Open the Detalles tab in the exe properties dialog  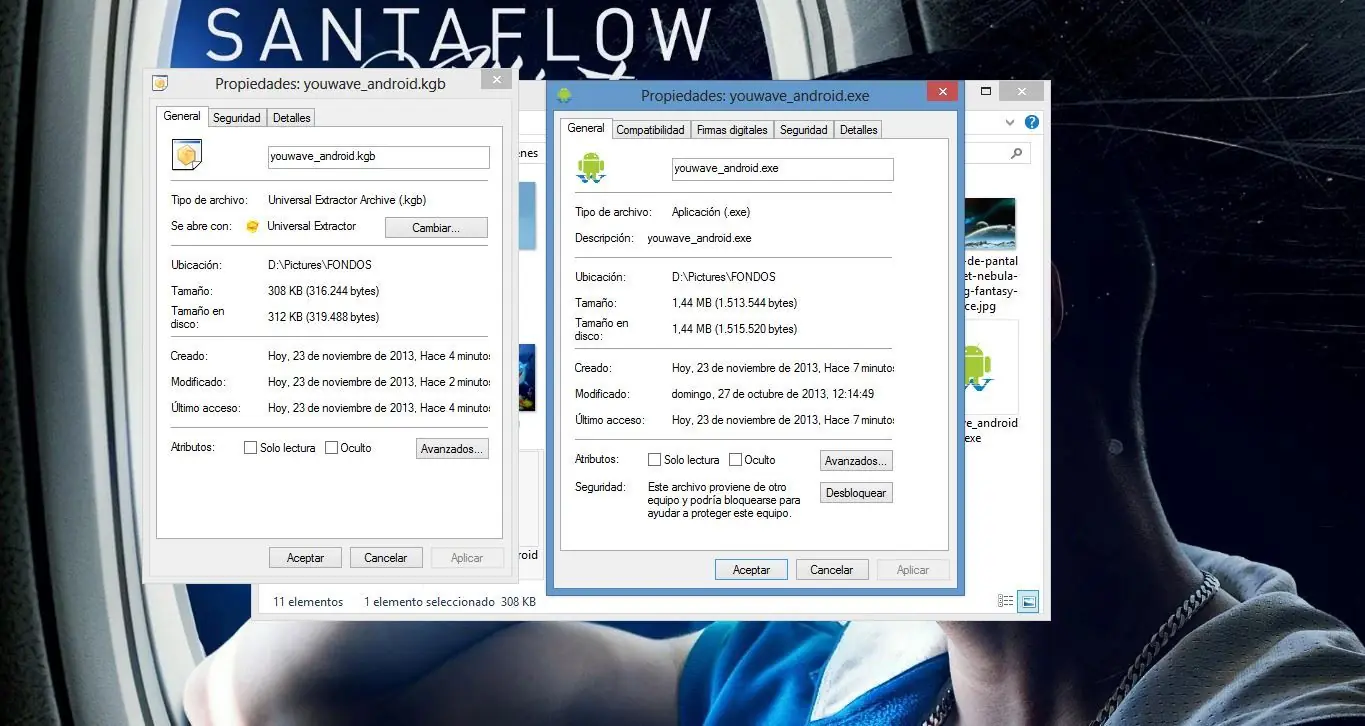coord(859,130)
